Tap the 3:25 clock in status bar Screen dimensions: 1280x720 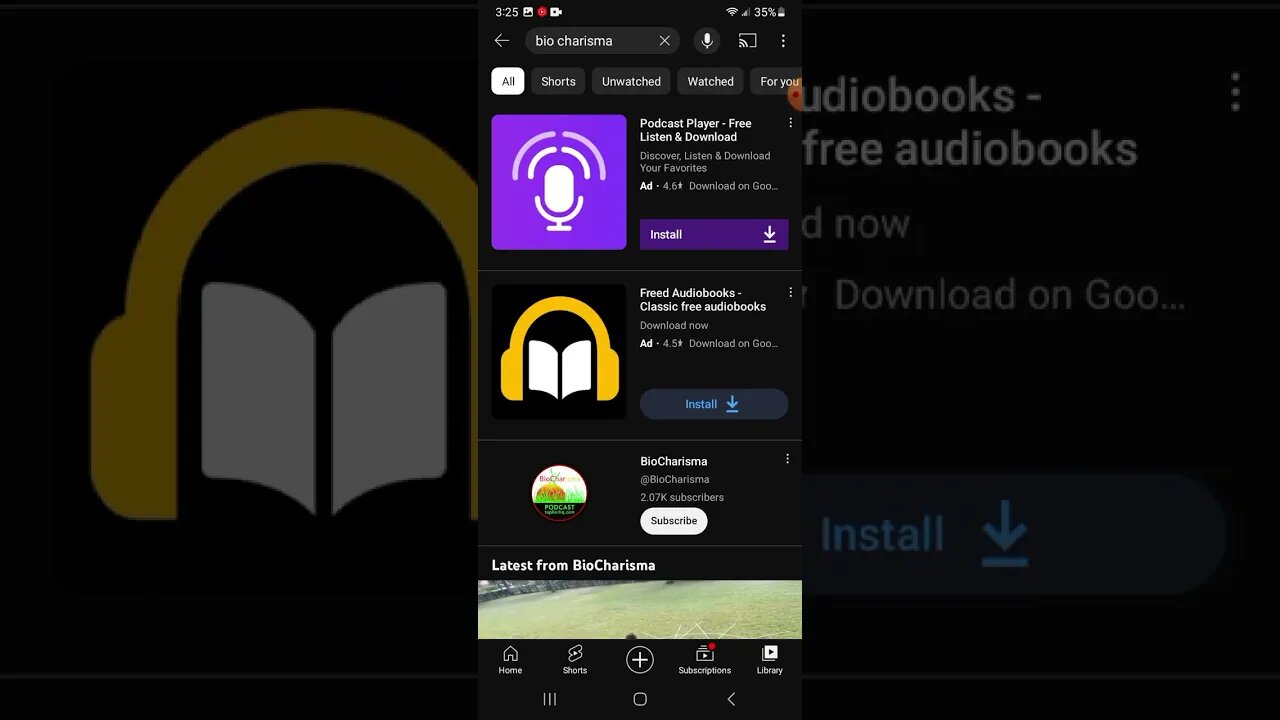[507, 12]
